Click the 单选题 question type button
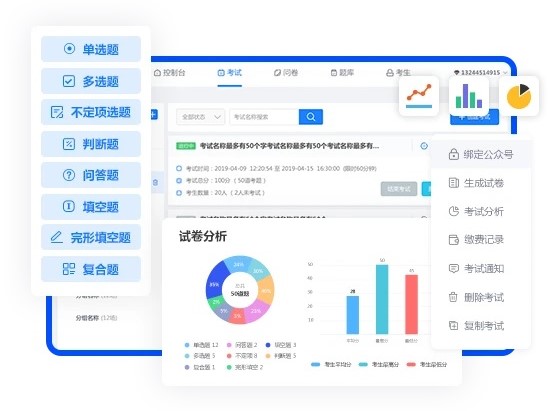 tap(91, 49)
